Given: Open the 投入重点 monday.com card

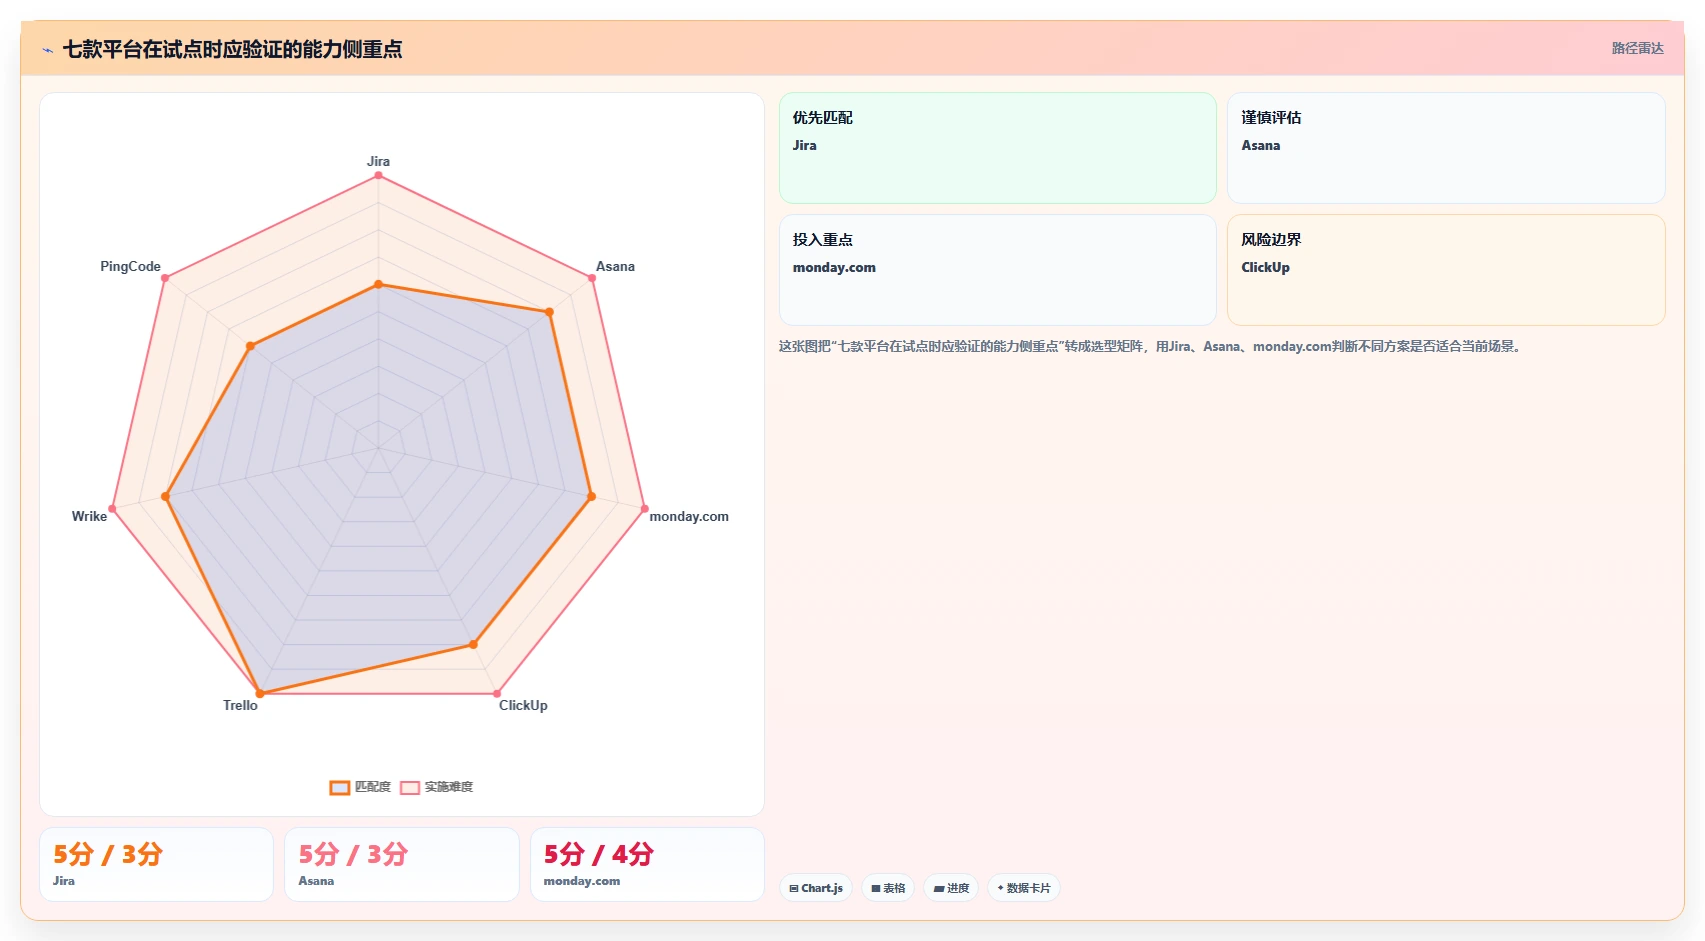Looking at the screenshot, I should (997, 270).
